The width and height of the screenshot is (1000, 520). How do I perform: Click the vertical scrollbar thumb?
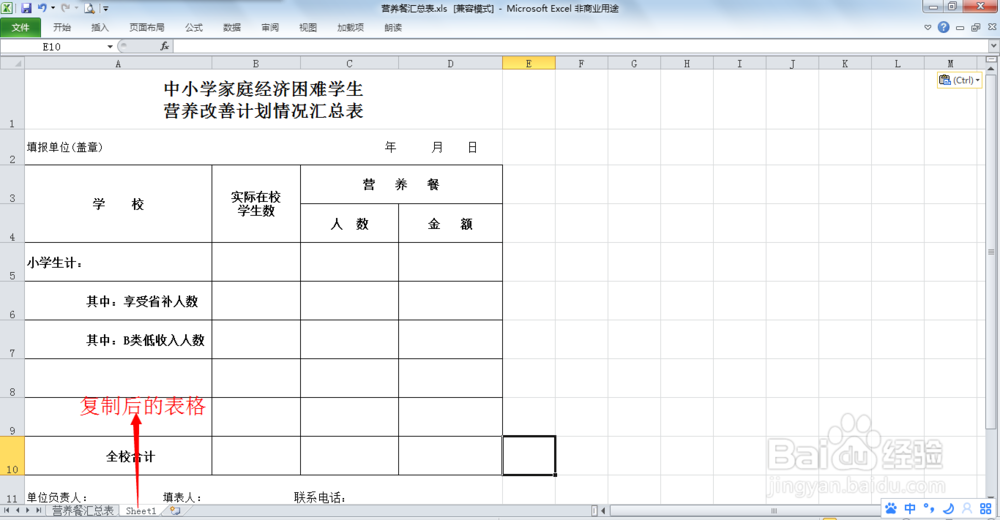[991, 251]
